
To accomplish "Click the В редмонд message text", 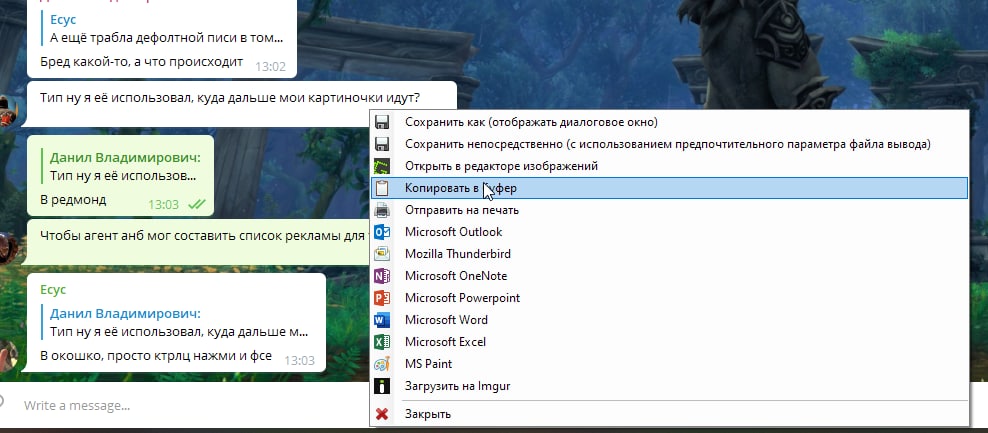I will click(x=73, y=200).
